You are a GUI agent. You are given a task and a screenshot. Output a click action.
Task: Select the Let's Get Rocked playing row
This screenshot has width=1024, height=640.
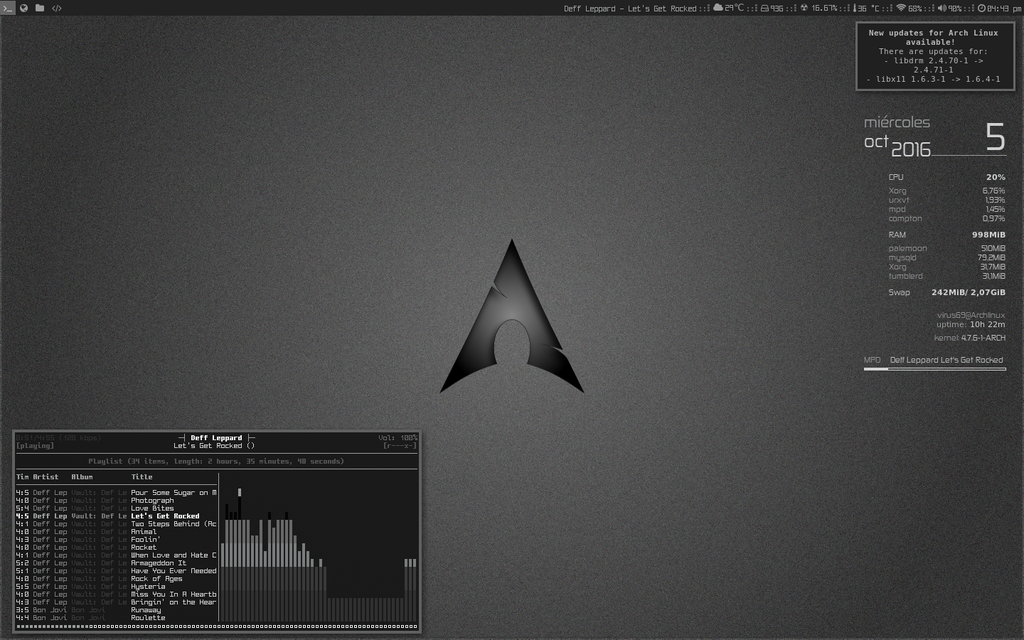click(116, 516)
